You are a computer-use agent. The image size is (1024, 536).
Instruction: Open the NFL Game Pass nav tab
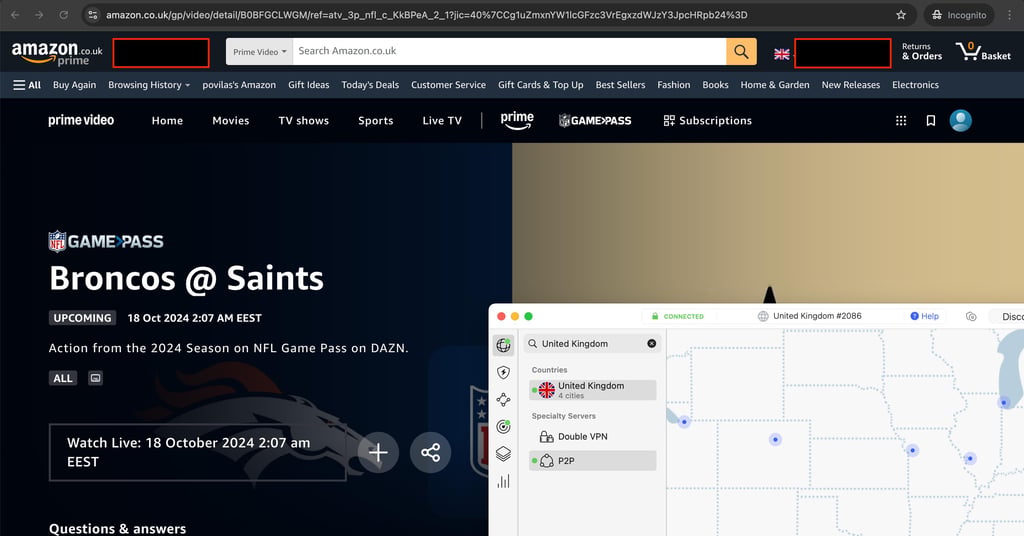[x=595, y=120]
